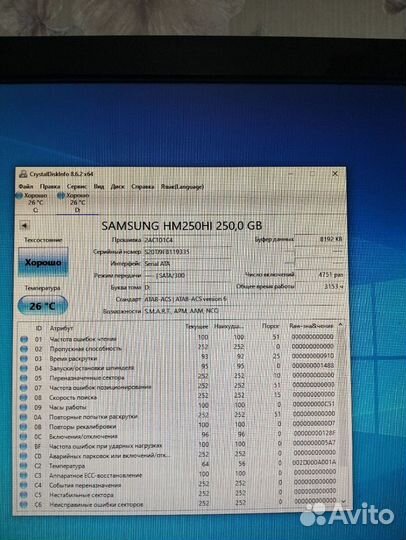The width and height of the screenshot is (406, 540).
Task: Select the Пропускная способность row
Action: click(177, 348)
